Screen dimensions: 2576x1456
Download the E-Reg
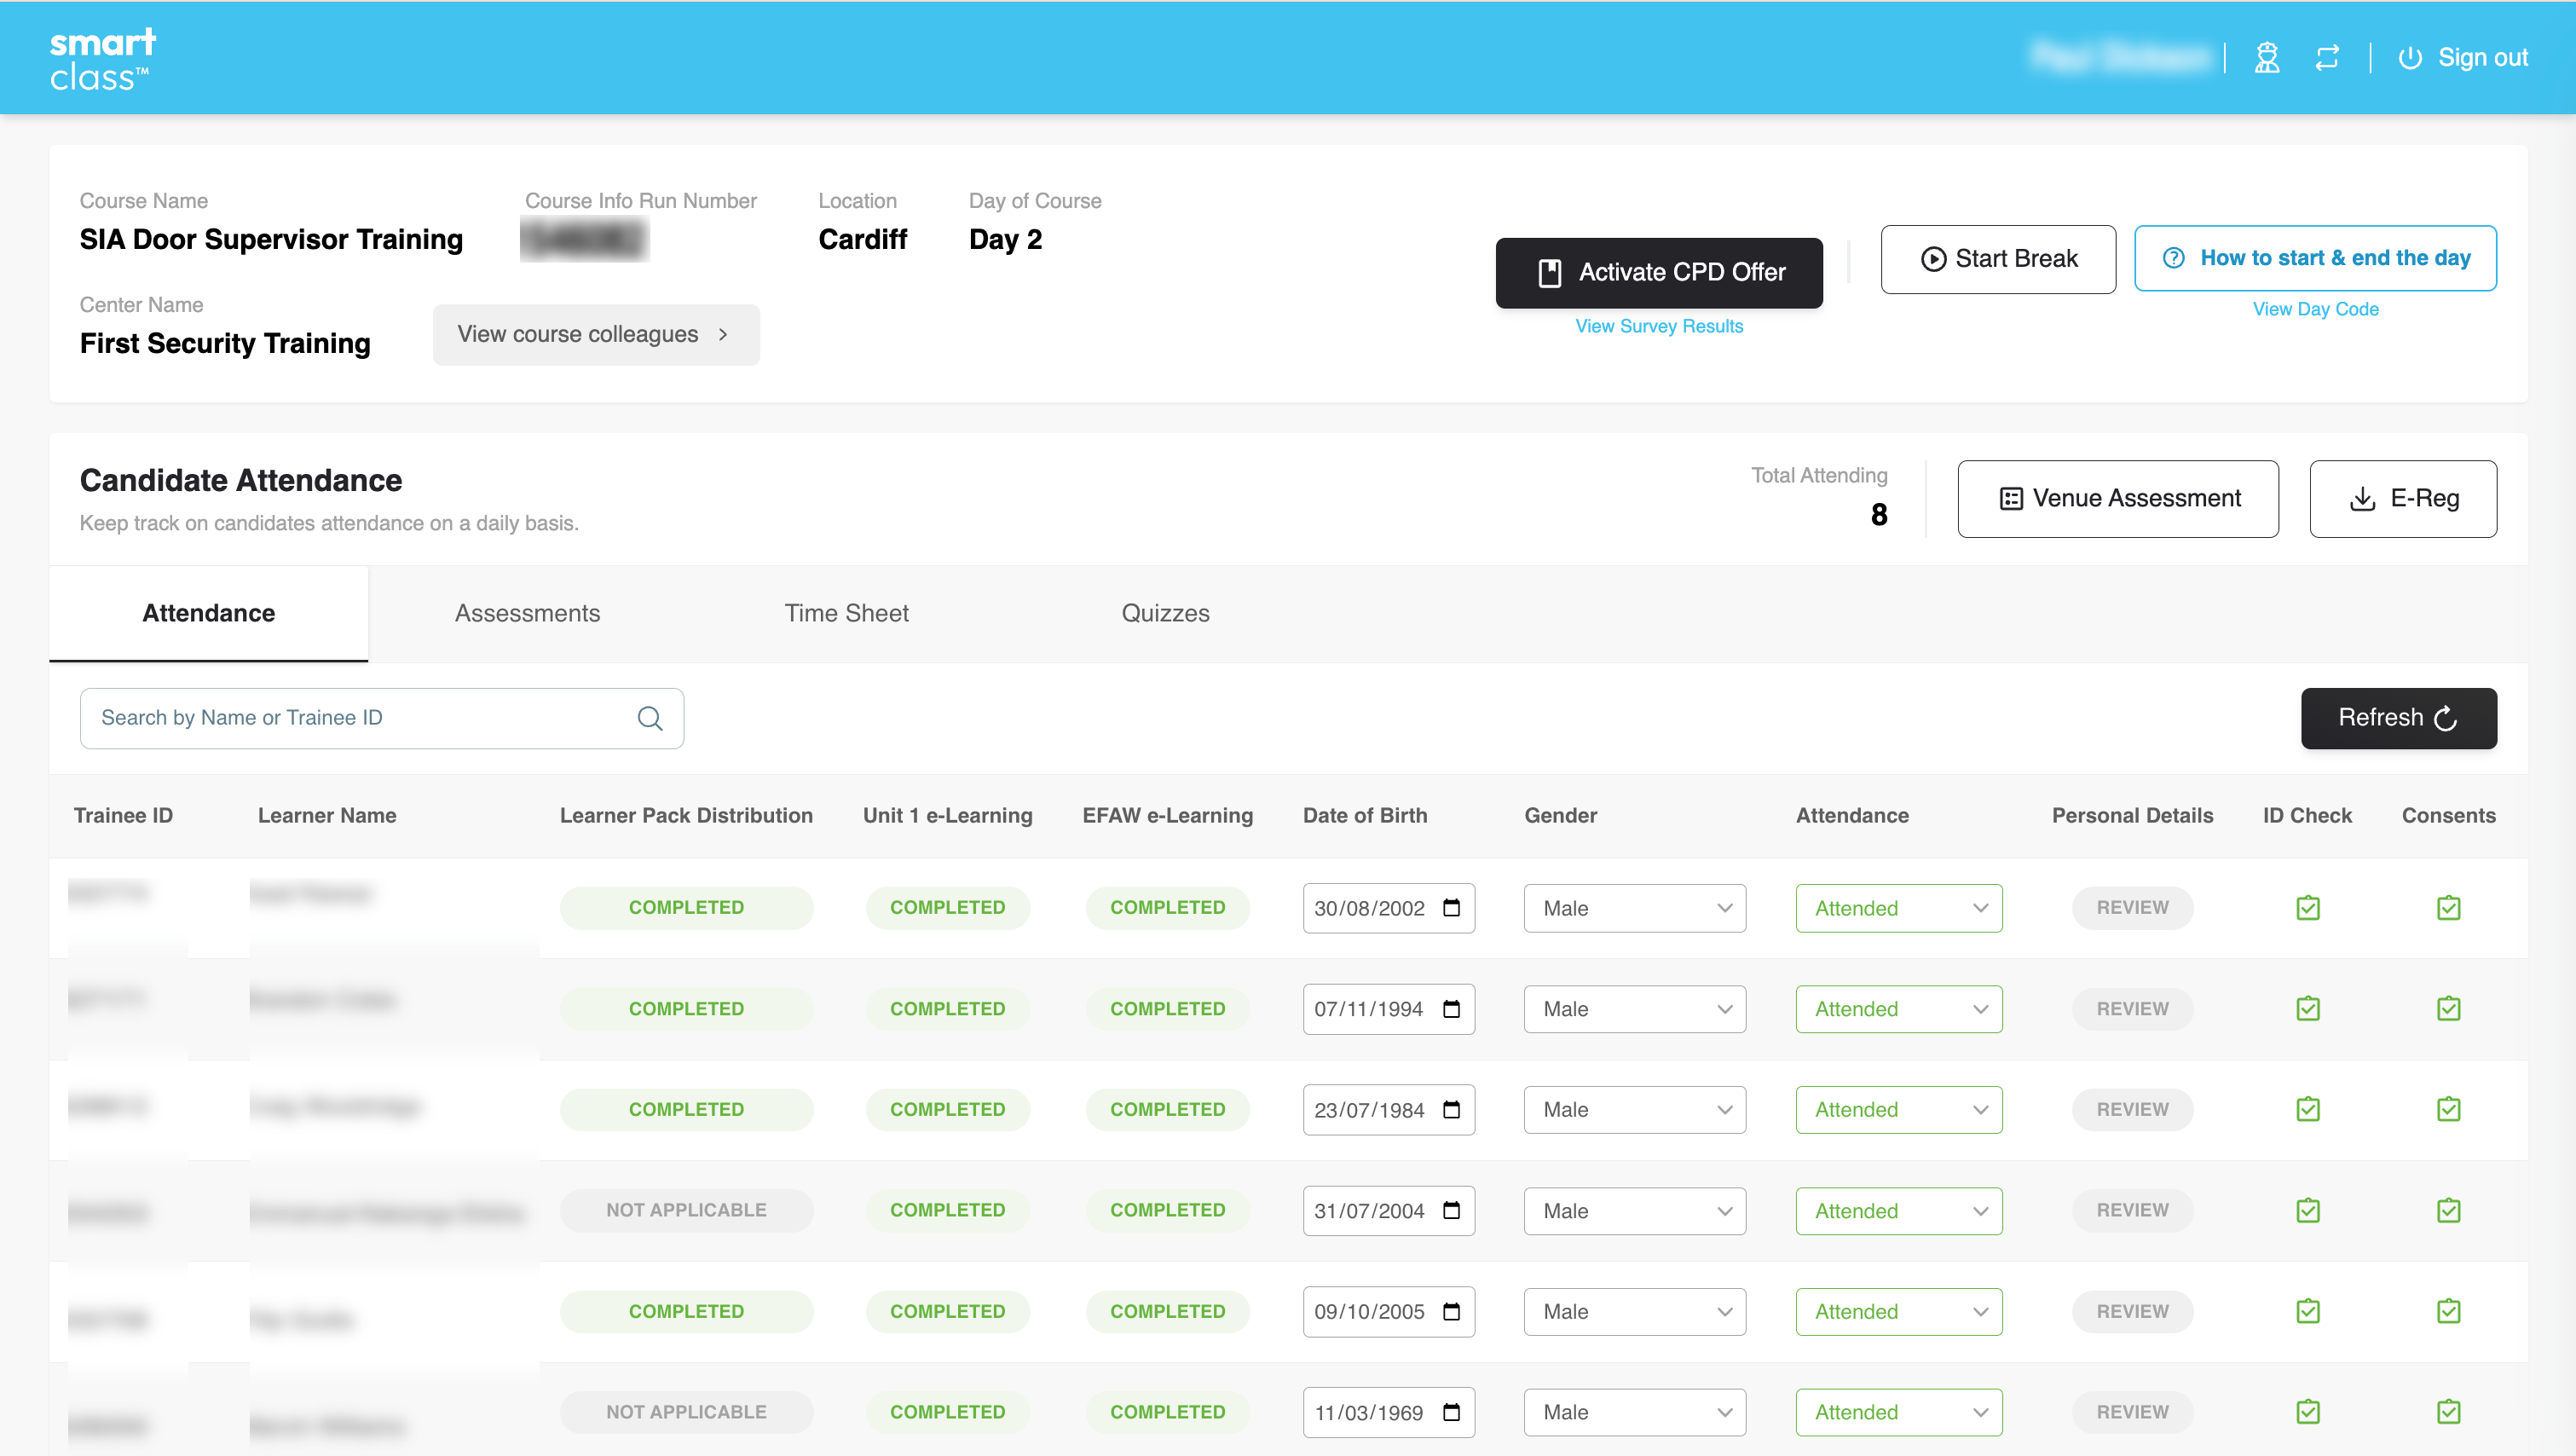[2403, 498]
